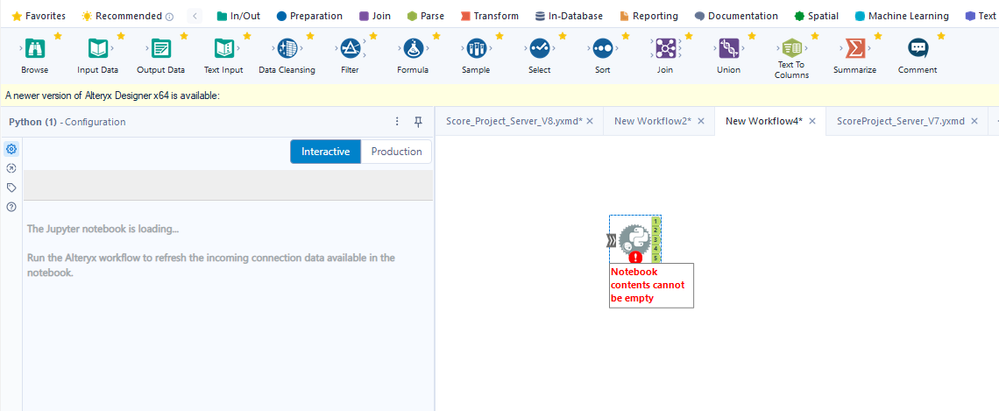Toggle favorite star on Input Data tool
999x411 pixels.
point(121,36)
